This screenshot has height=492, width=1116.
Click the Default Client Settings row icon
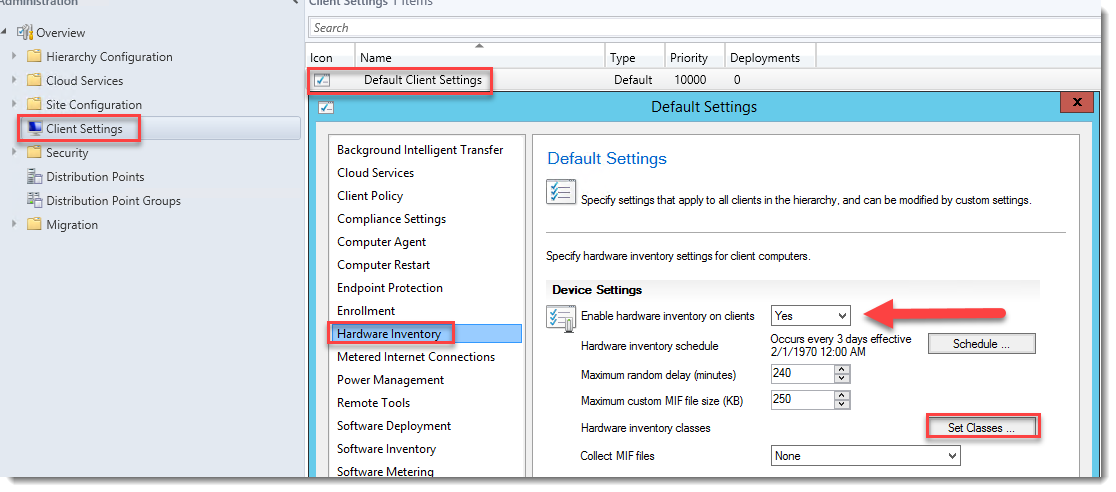pyautogui.click(x=322, y=80)
